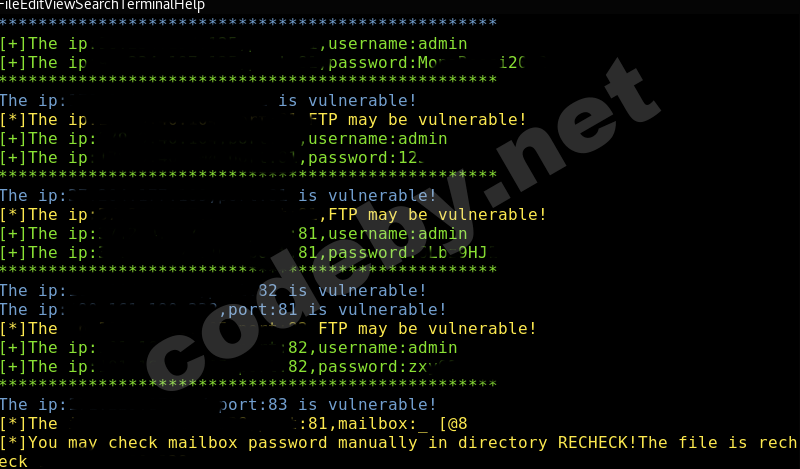Click the 82,username:admin output line
The width and height of the screenshot is (800, 469).
(x=370, y=348)
